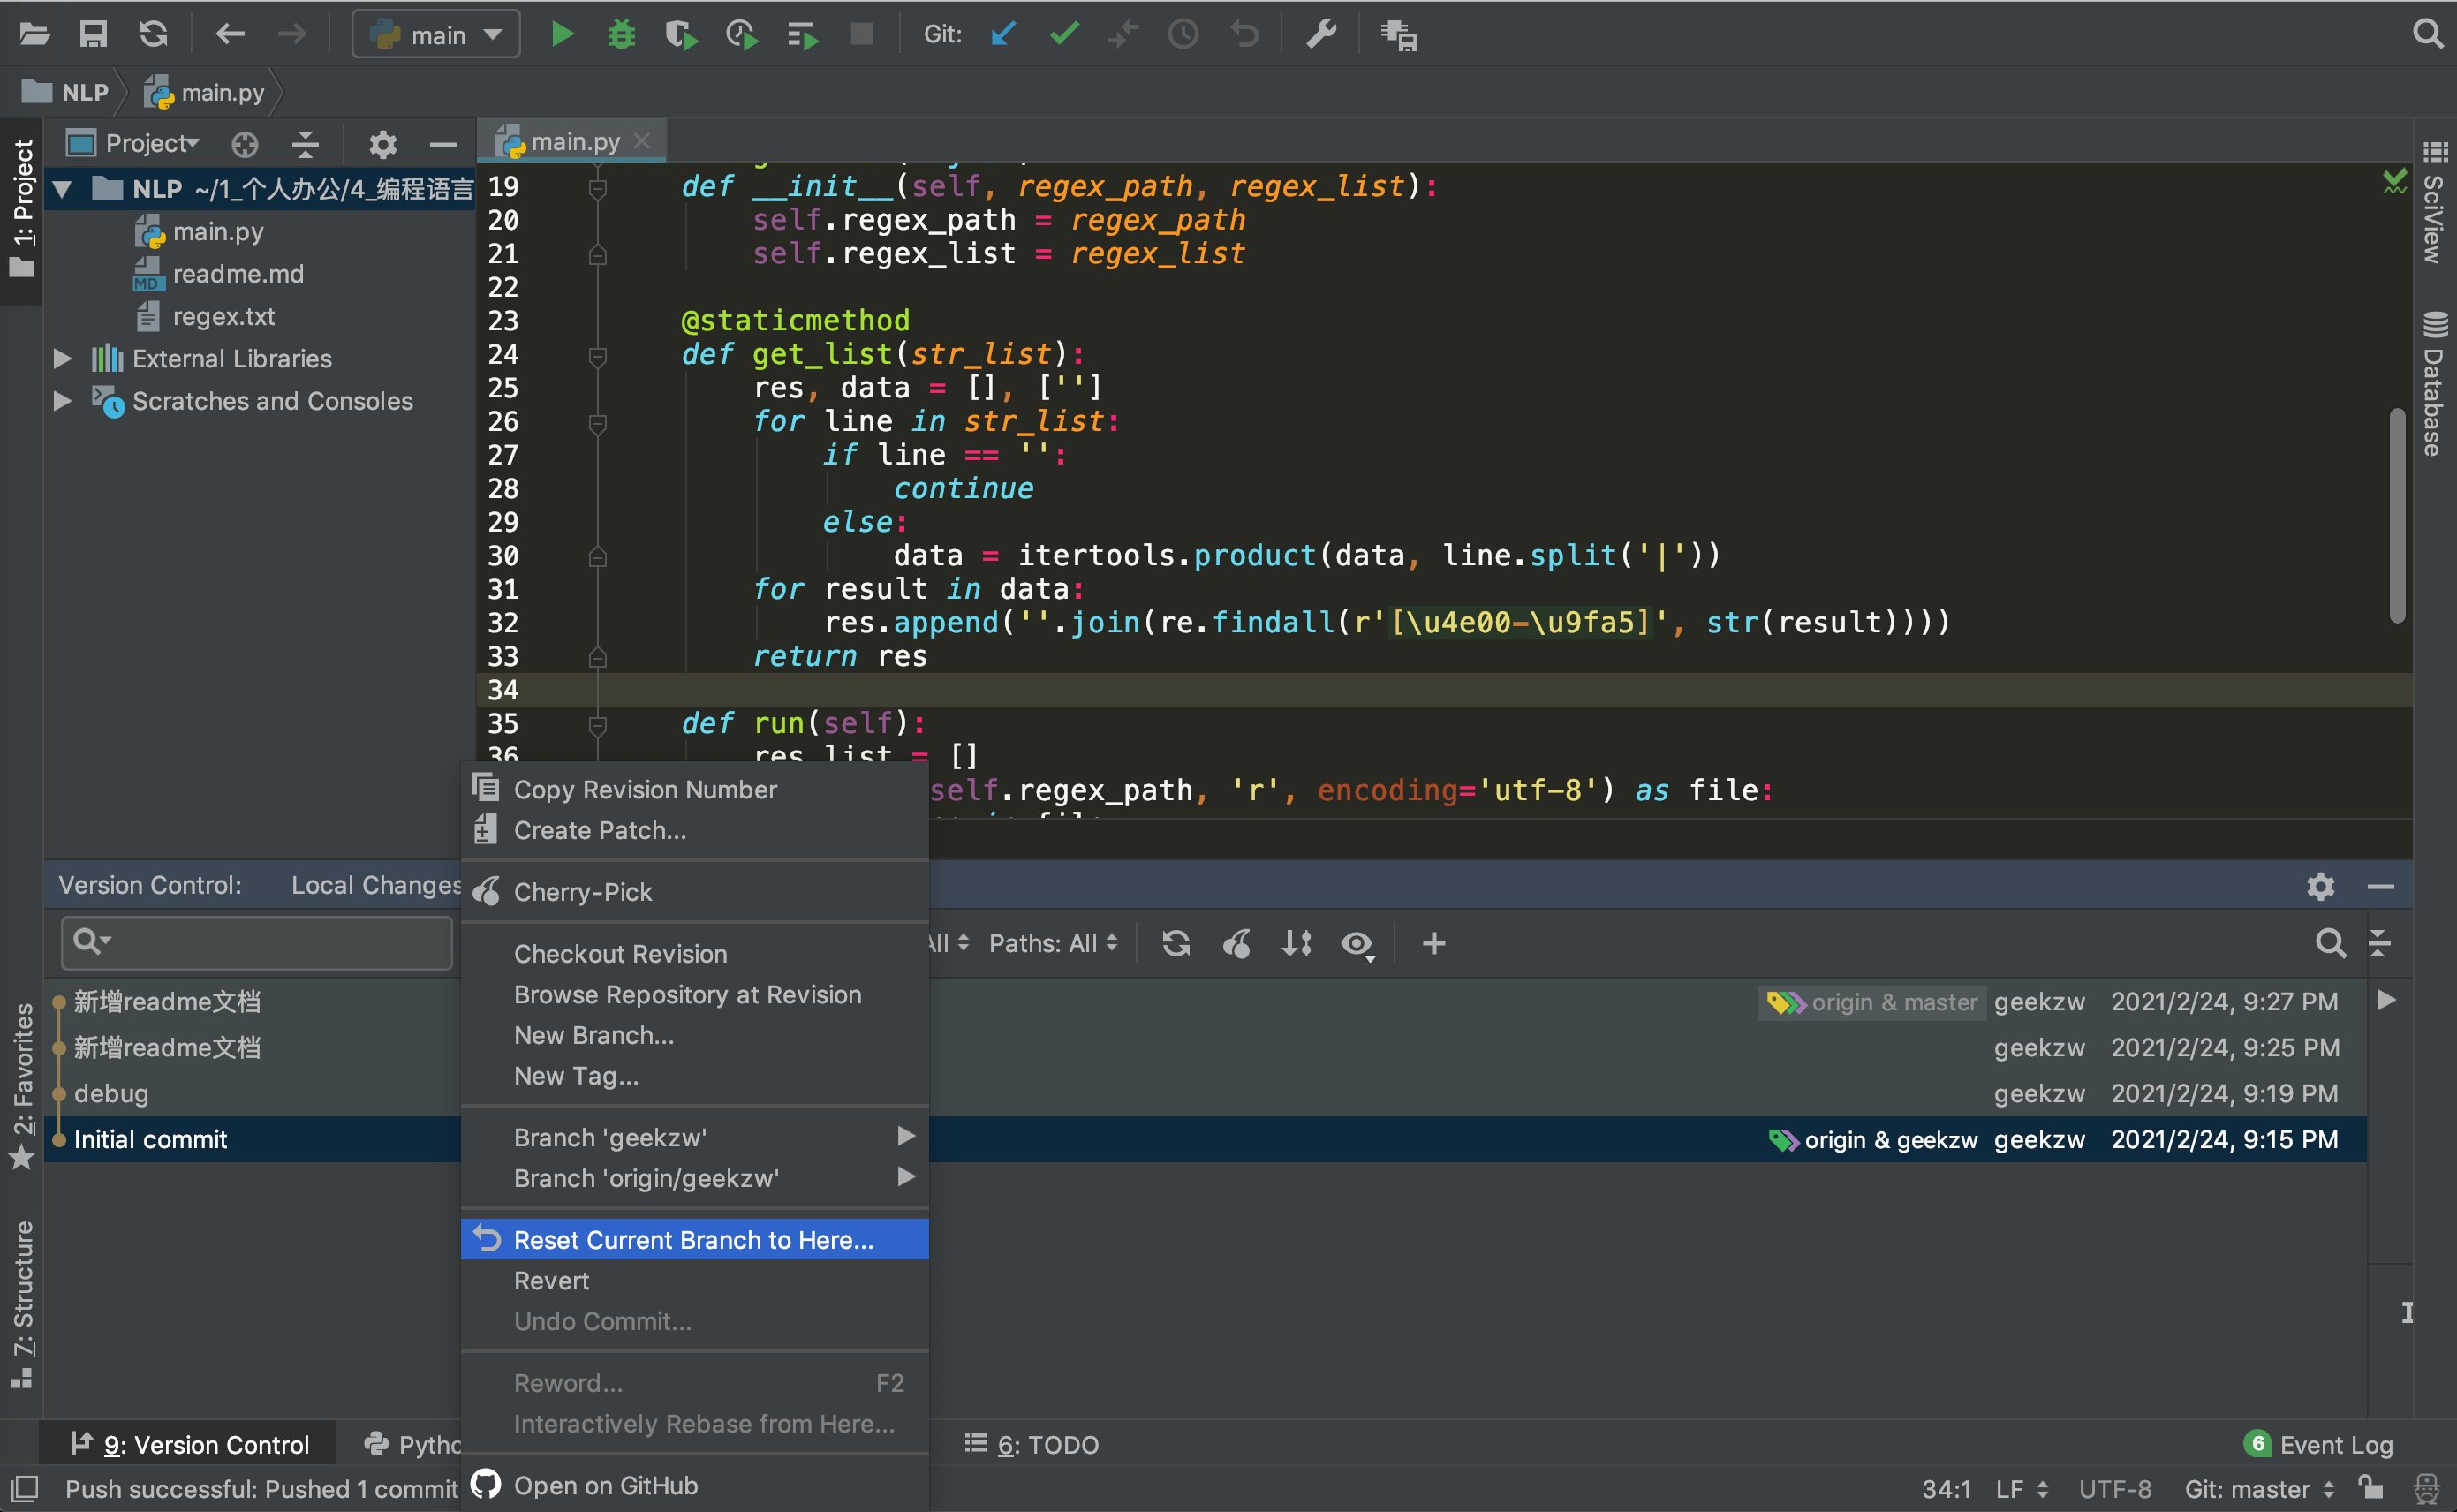This screenshot has width=2457, height=1512.
Task: Open Search Everywhere magnifier
Action: click(x=2426, y=33)
